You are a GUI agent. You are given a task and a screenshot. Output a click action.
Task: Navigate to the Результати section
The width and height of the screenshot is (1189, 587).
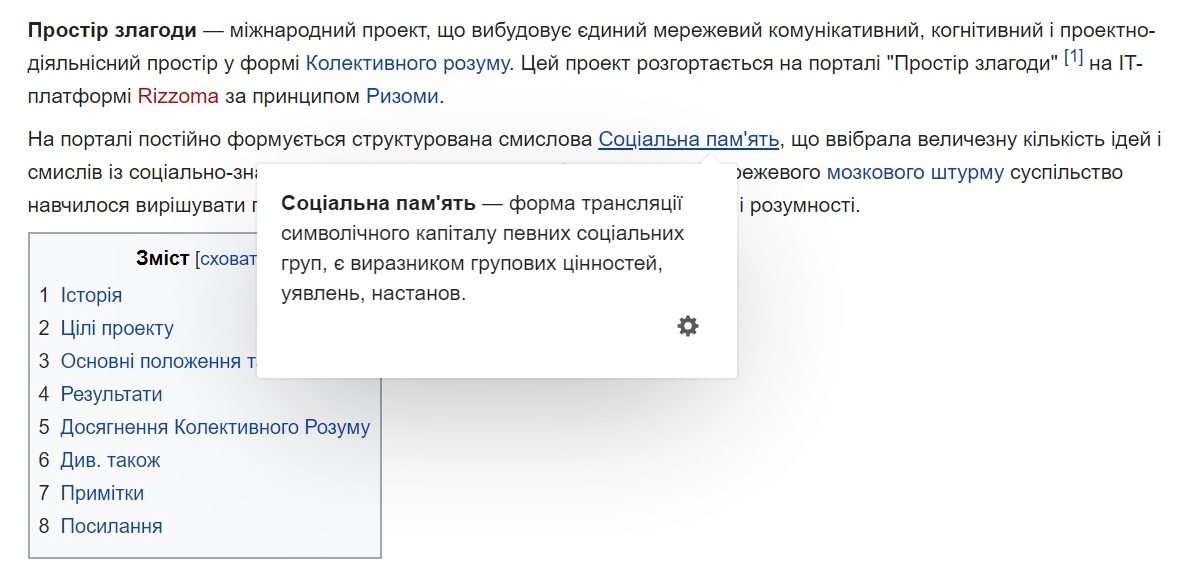[111, 394]
